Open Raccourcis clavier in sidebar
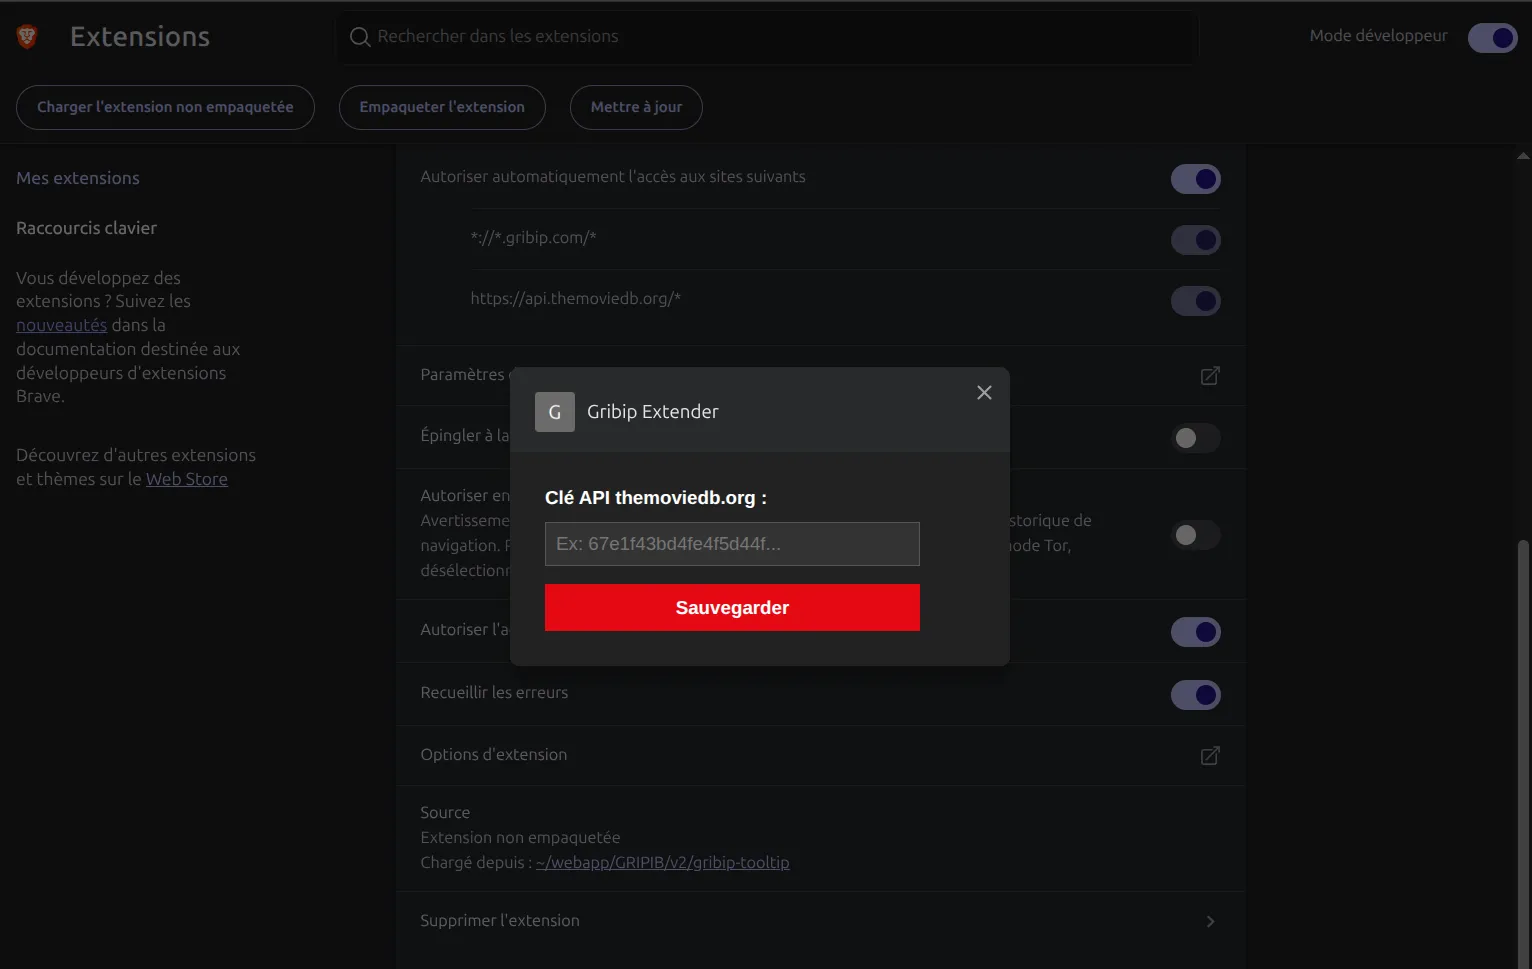 (87, 228)
